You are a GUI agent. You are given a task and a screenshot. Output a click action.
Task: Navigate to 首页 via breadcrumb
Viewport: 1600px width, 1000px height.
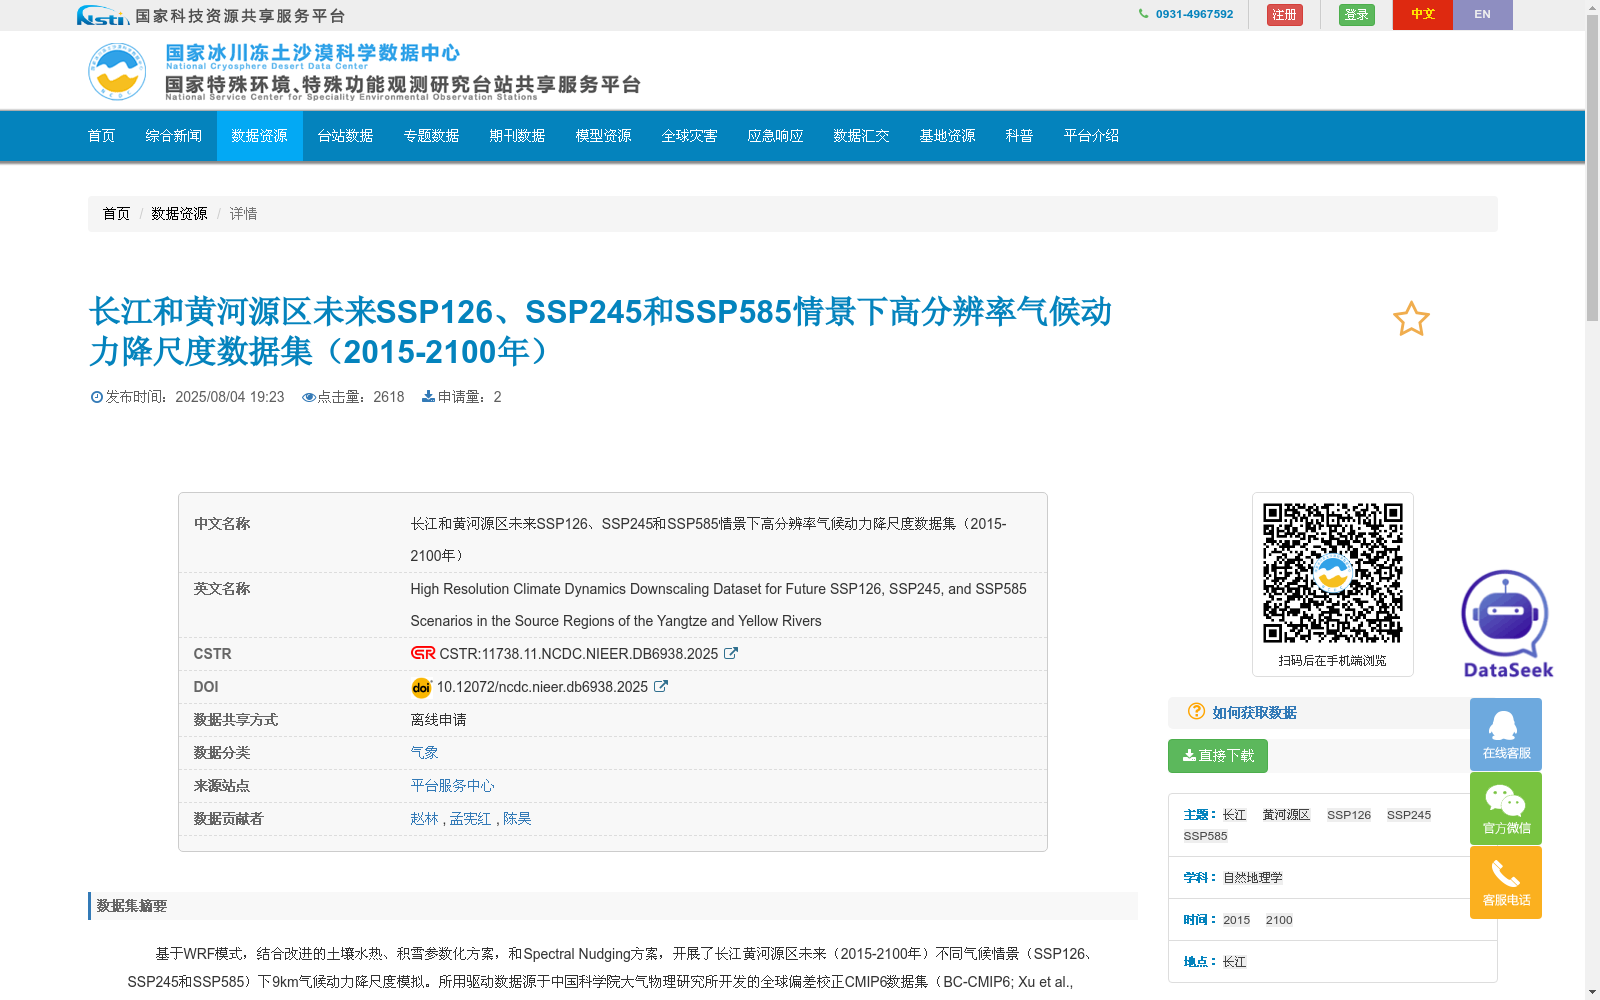click(x=116, y=213)
